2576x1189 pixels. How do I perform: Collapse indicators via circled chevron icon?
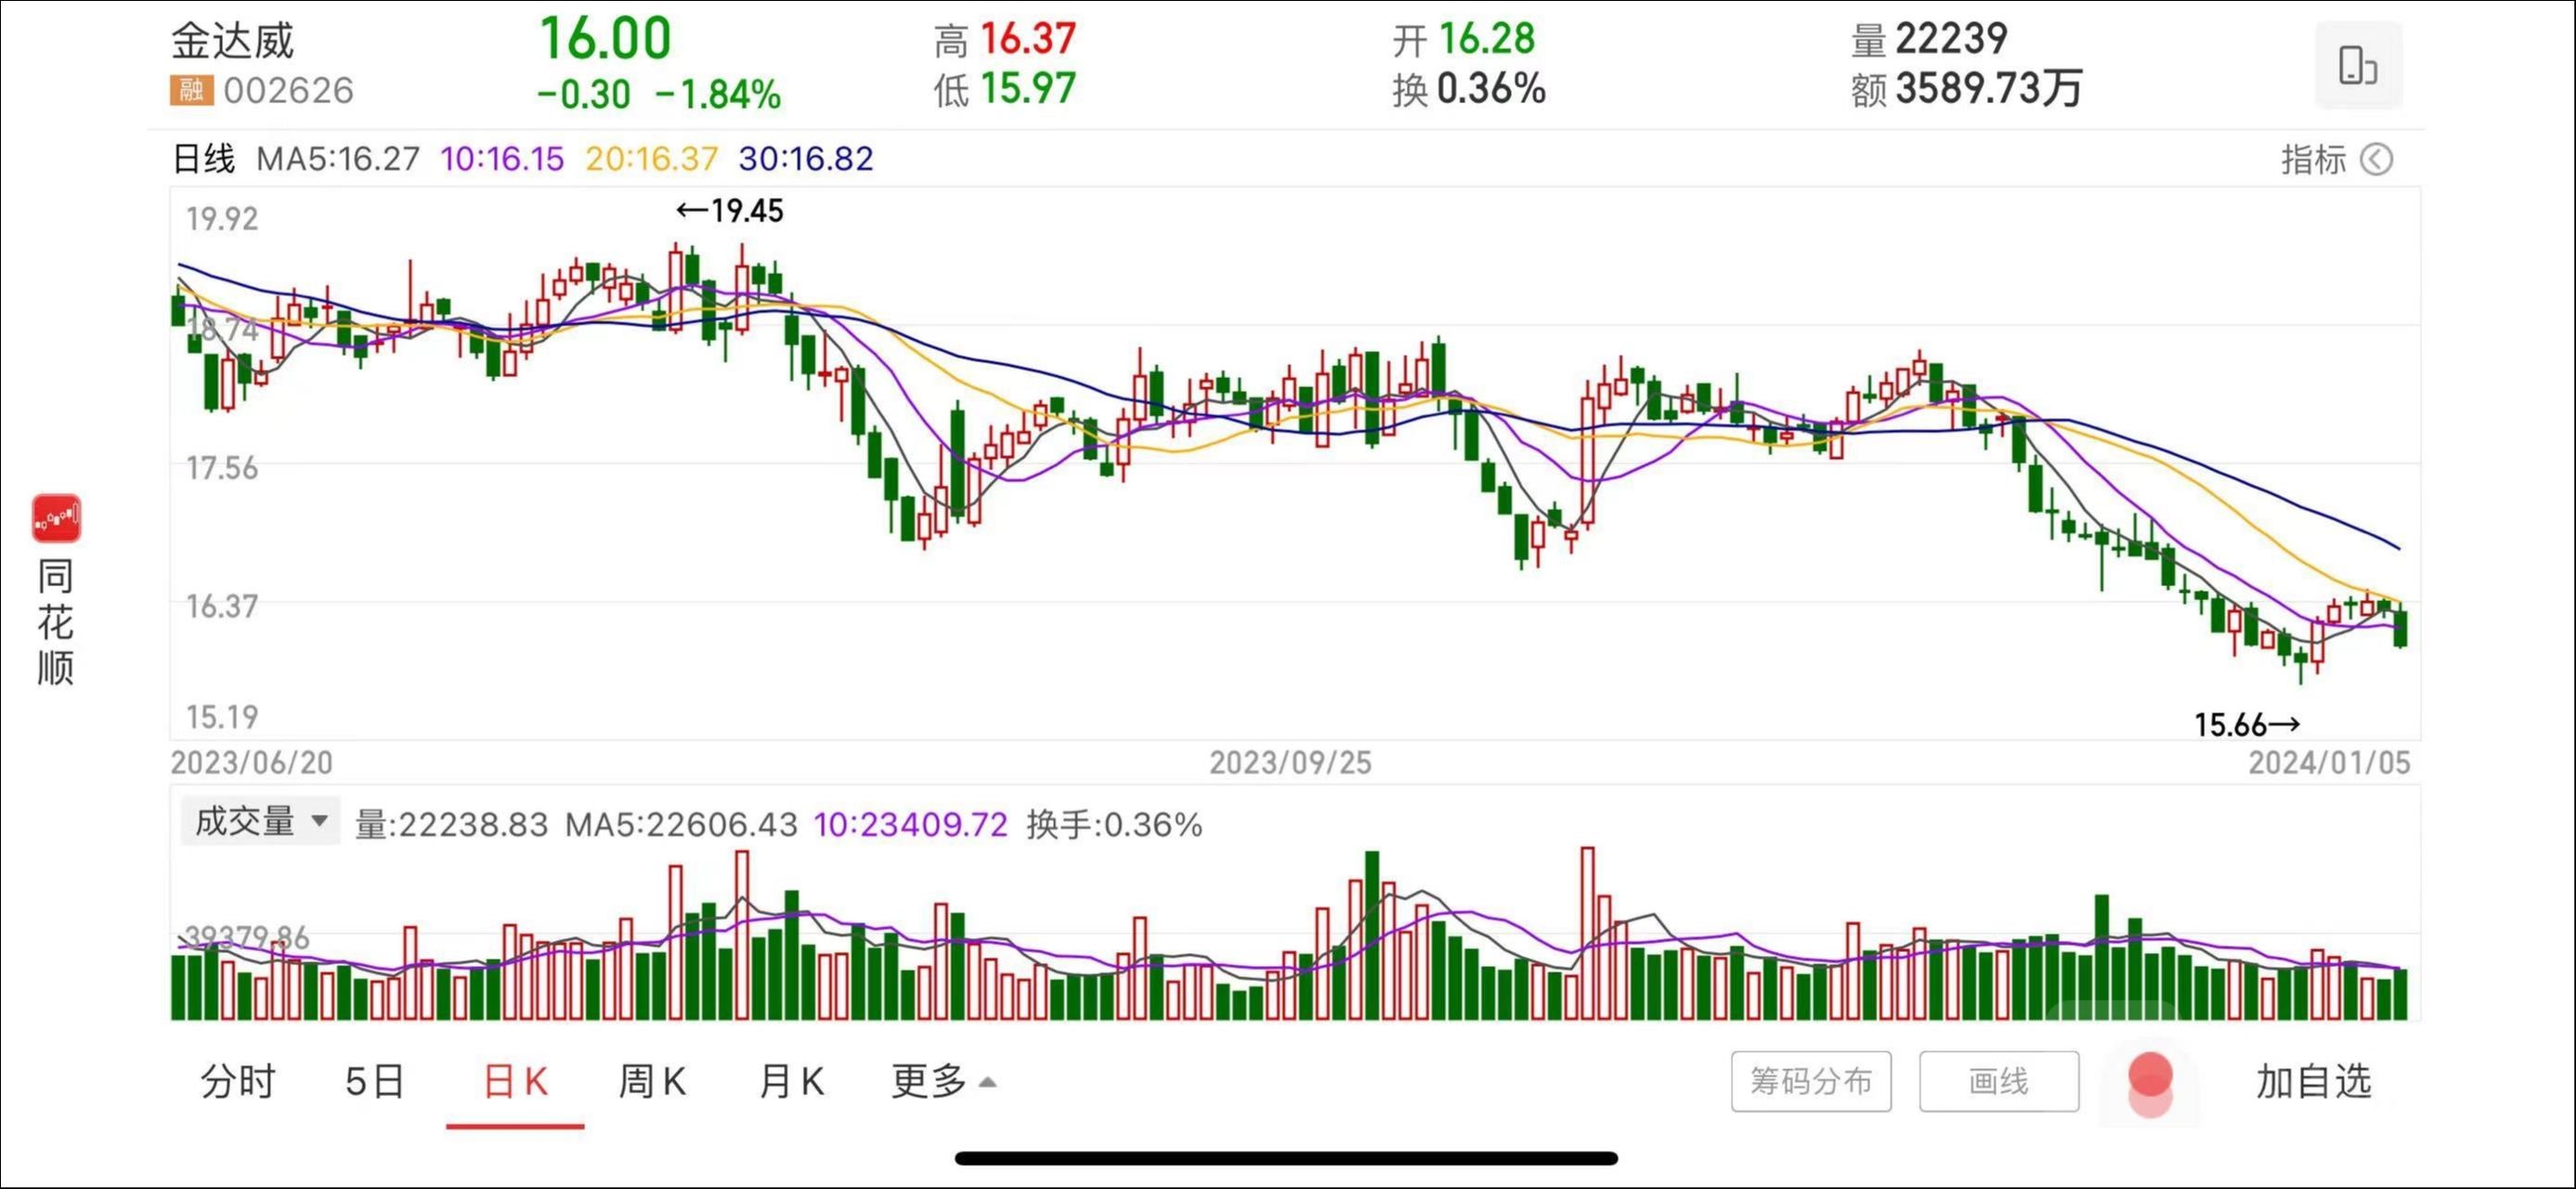click(x=2376, y=160)
